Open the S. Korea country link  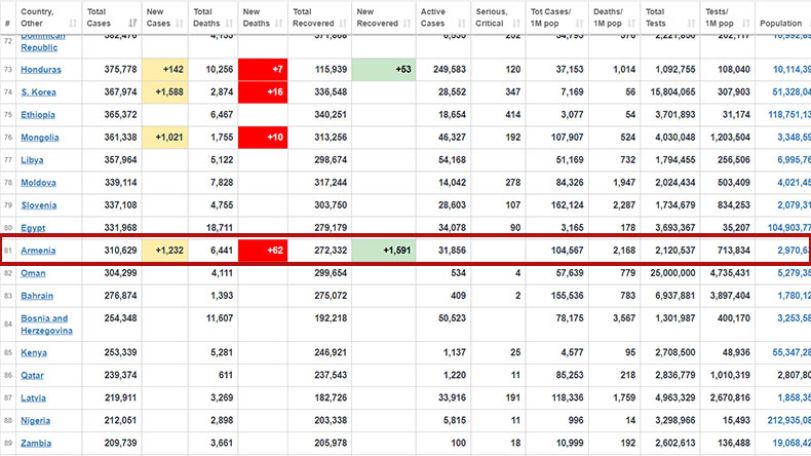pos(38,92)
